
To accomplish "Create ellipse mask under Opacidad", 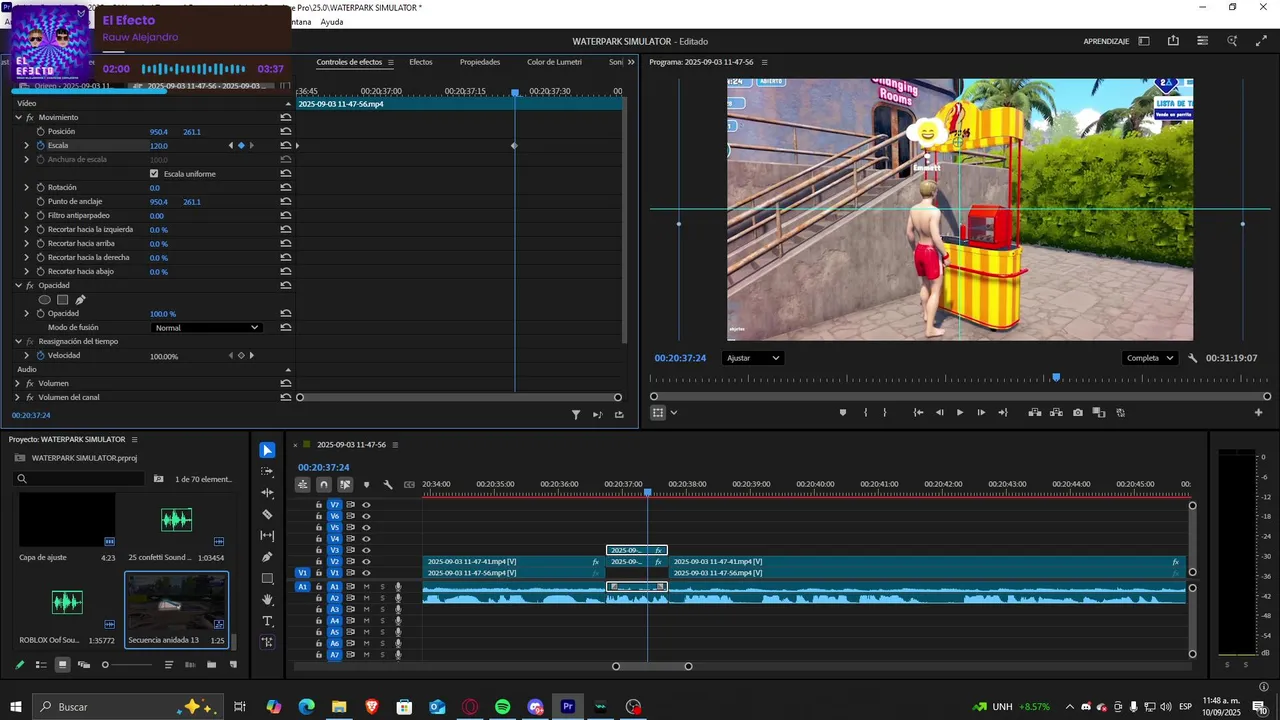I will (x=44, y=299).
